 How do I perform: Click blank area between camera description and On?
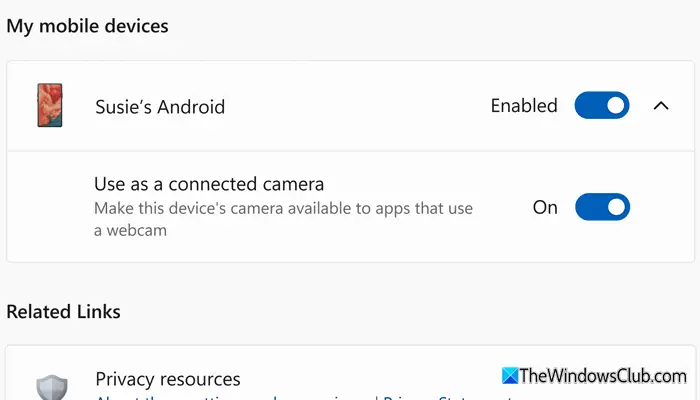pos(503,208)
